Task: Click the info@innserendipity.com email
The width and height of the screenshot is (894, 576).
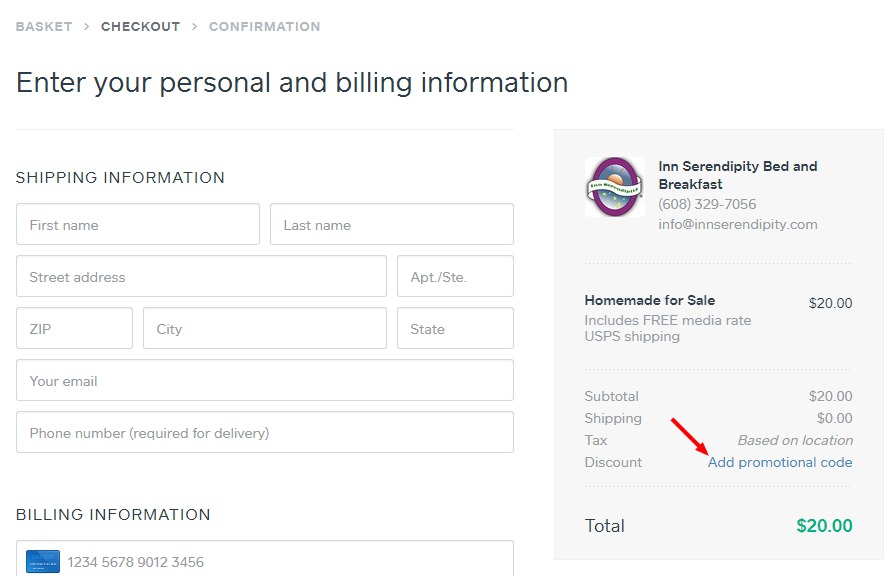Action: [738, 224]
